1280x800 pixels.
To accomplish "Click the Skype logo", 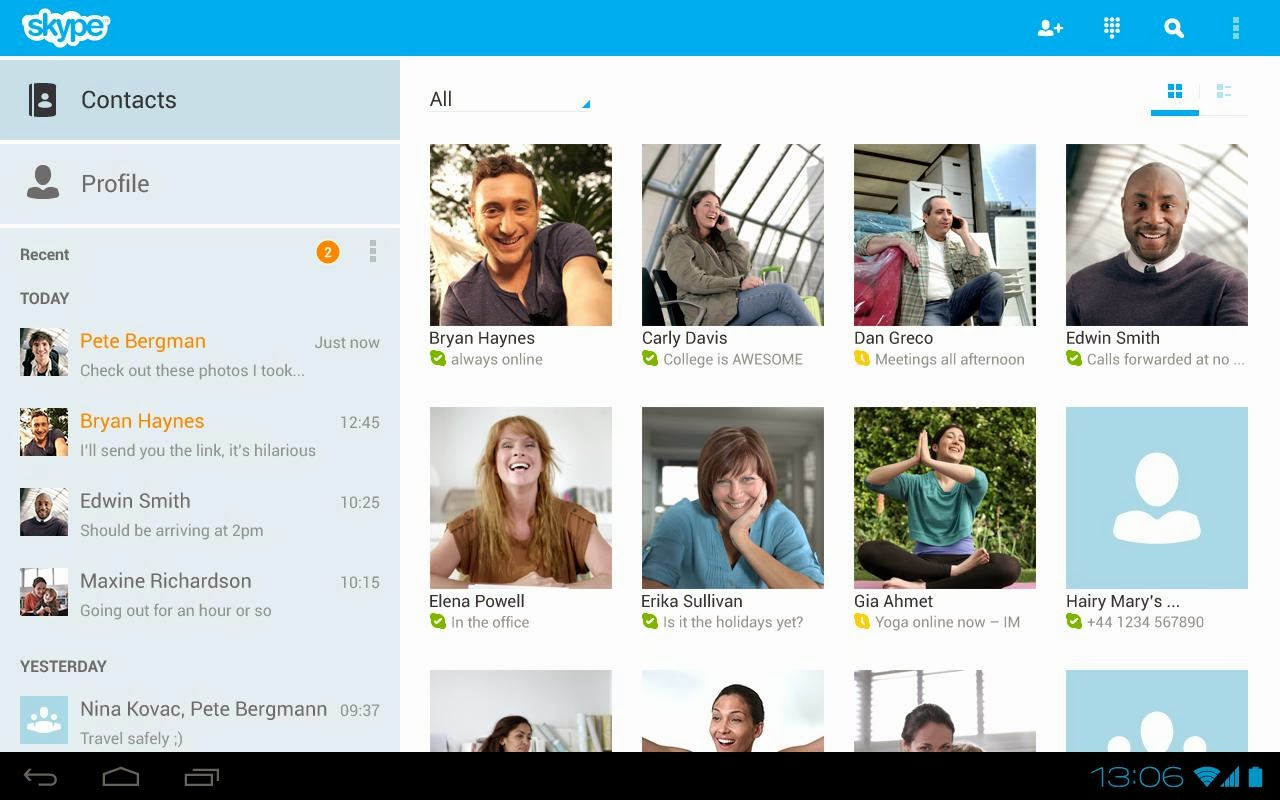I will [64, 27].
